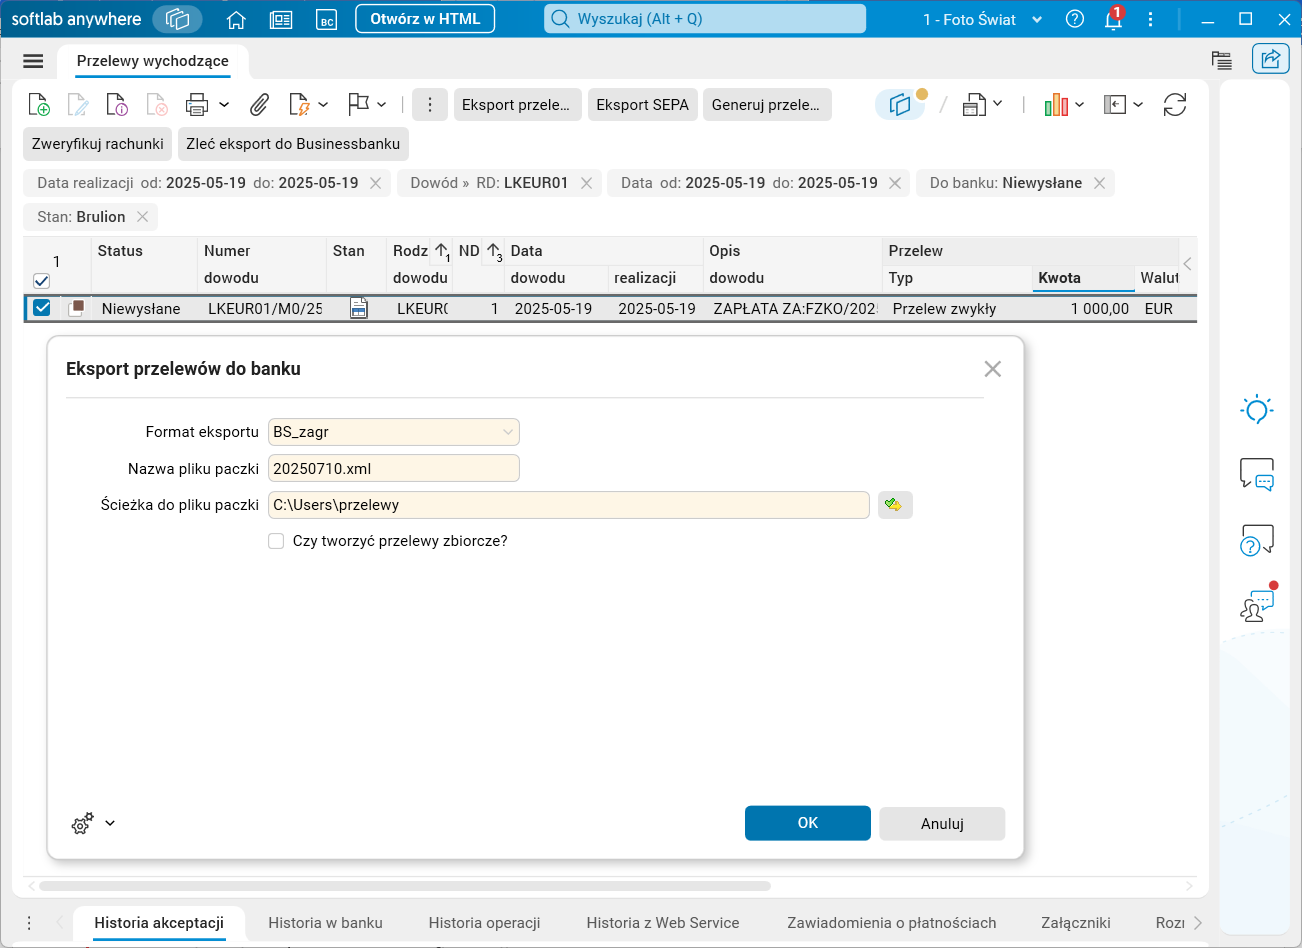
Task: Toggle the select-all checkbox in table header
Action: pyautogui.click(x=42, y=281)
